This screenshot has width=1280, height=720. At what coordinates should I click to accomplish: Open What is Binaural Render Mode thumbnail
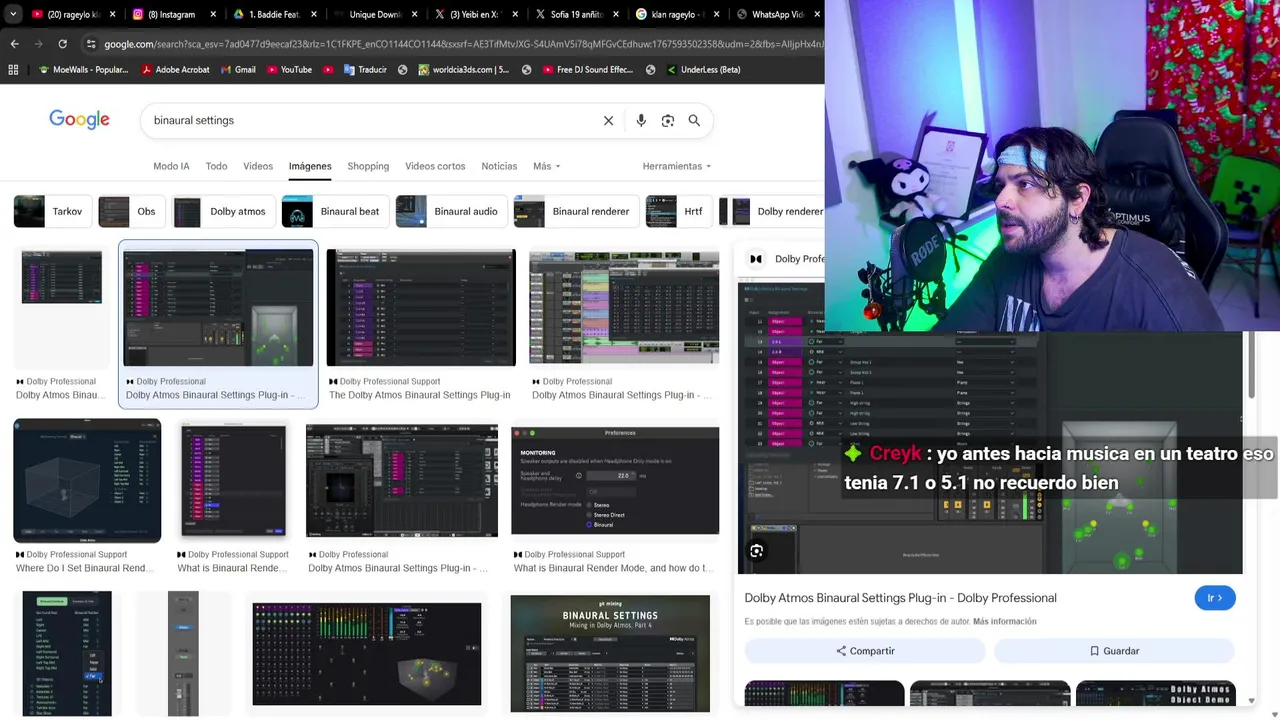coord(615,481)
